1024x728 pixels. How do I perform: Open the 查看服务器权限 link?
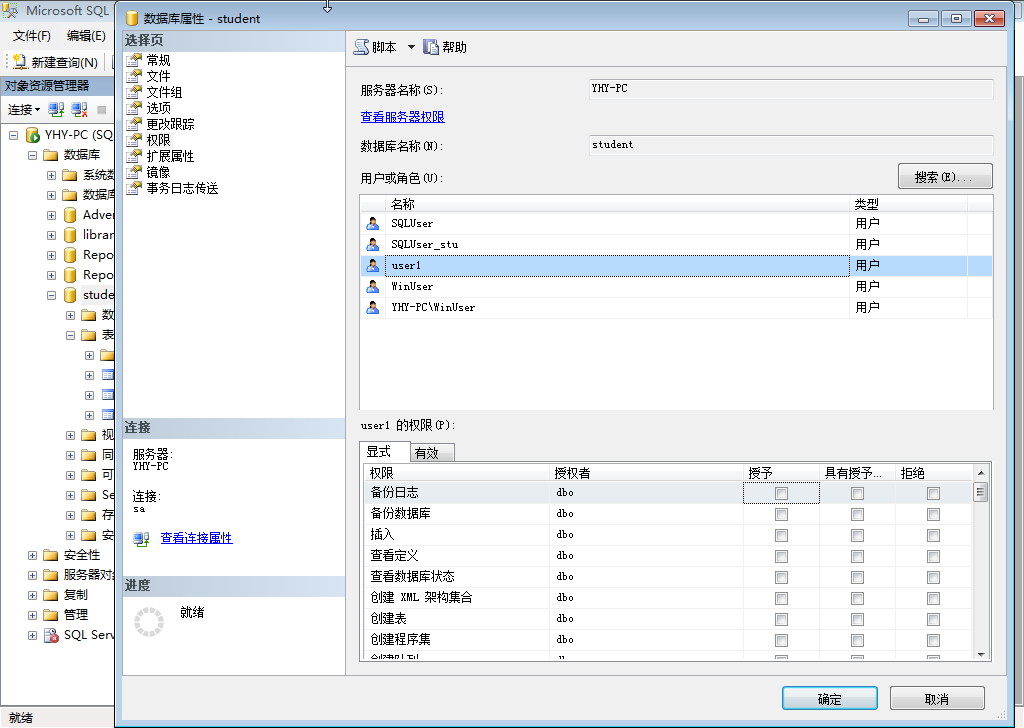click(x=402, y=117)
